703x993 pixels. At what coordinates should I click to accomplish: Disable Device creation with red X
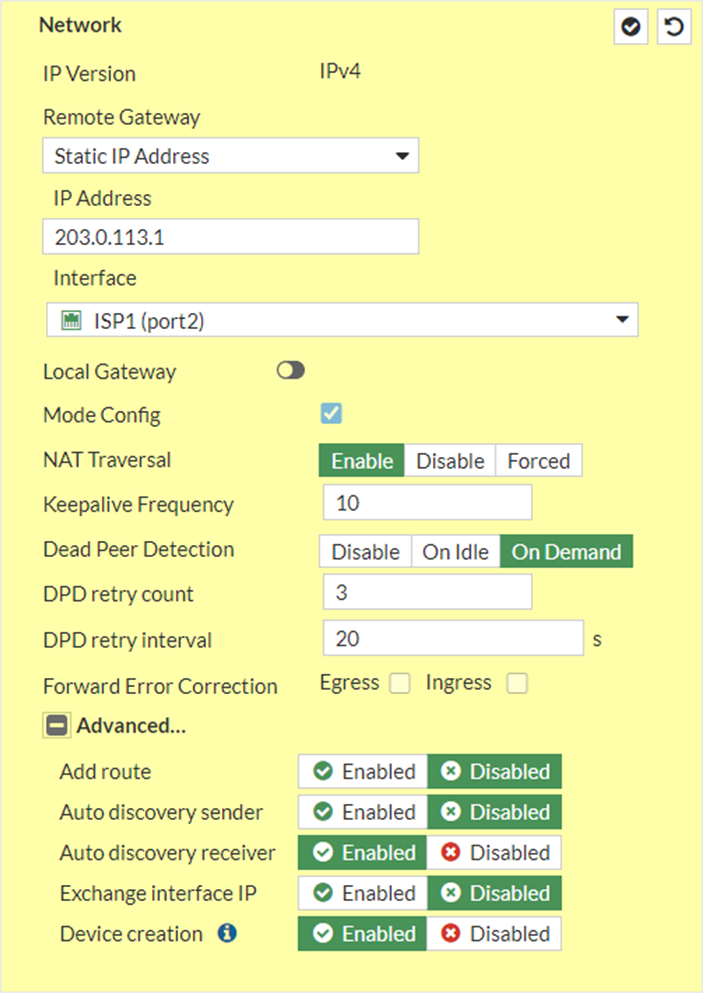[x=494, y=933]
